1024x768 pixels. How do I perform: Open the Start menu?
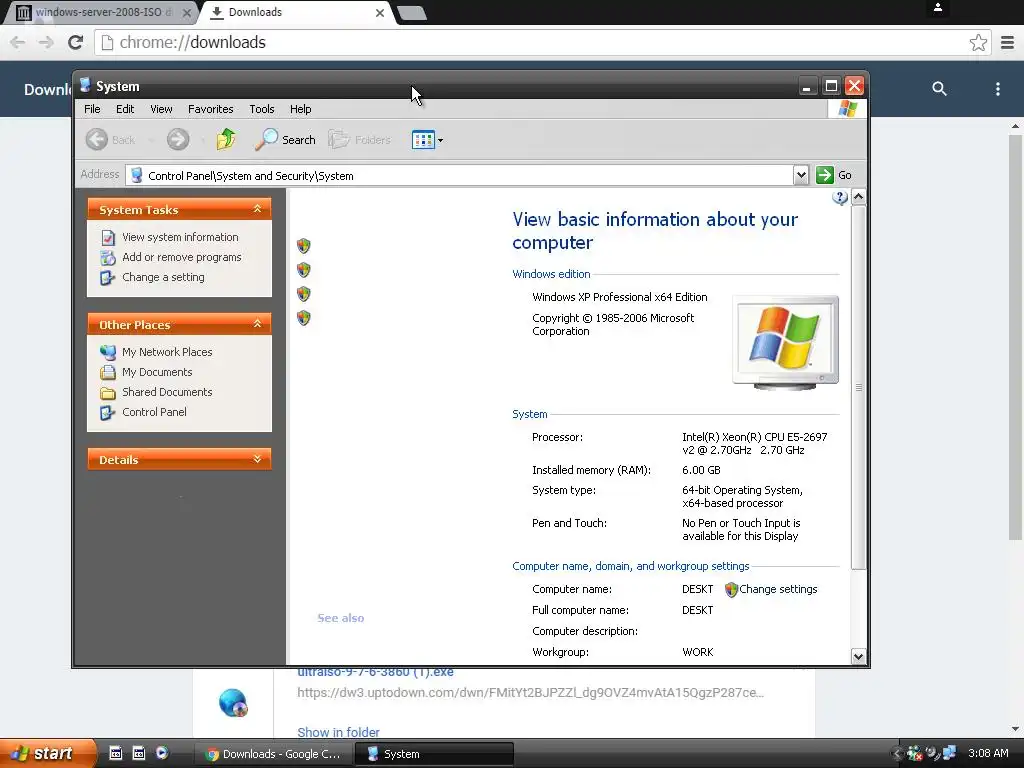pos(47,753)
